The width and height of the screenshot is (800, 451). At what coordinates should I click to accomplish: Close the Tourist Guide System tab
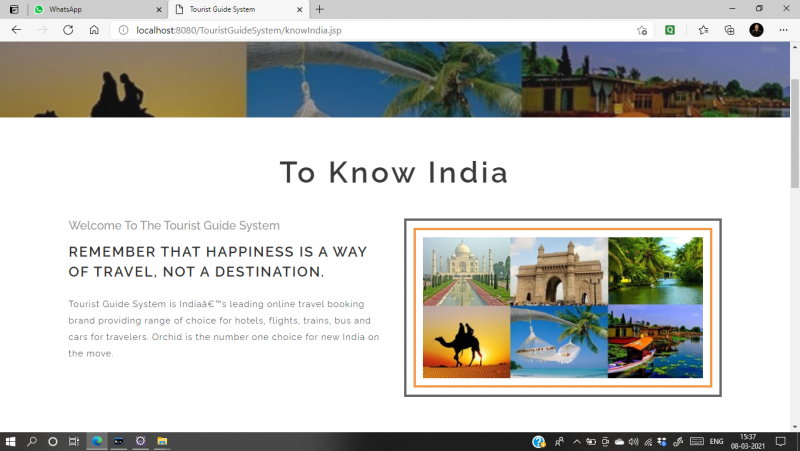(299, 9)
